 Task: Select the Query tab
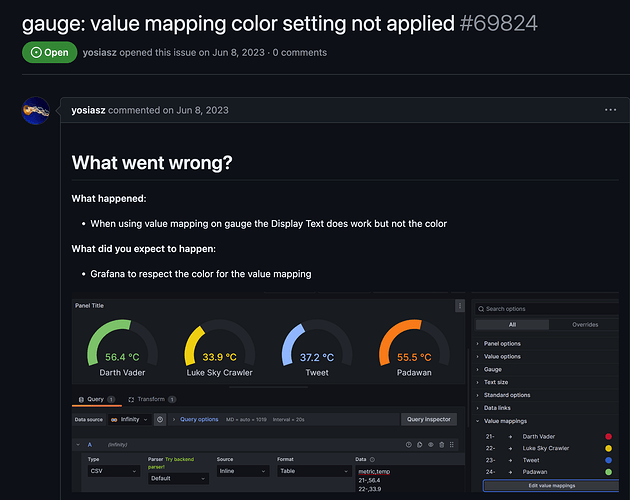pos(97,399)
